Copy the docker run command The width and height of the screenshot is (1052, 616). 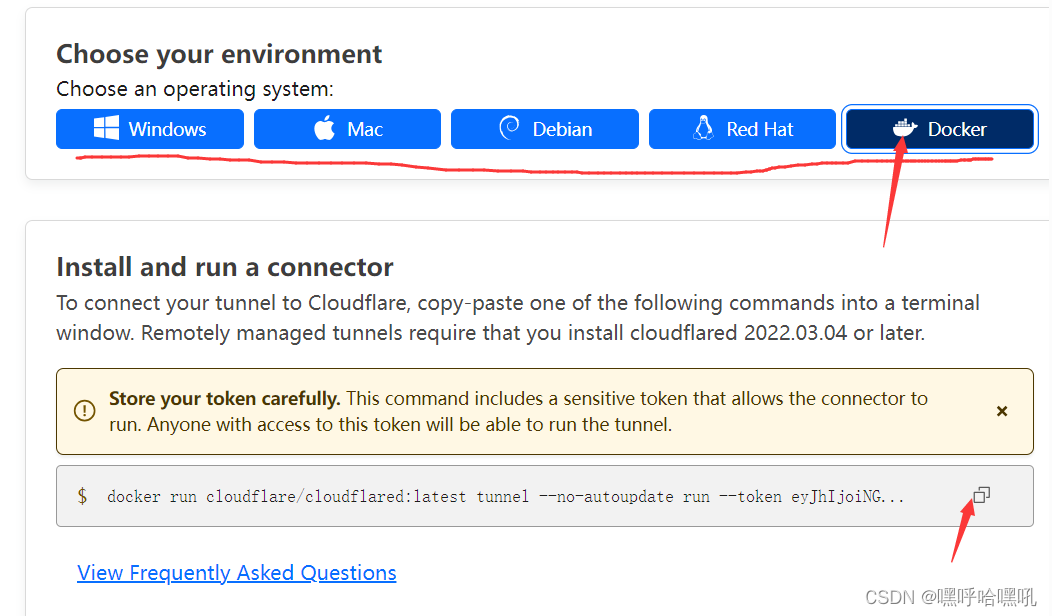pos(981,495)
